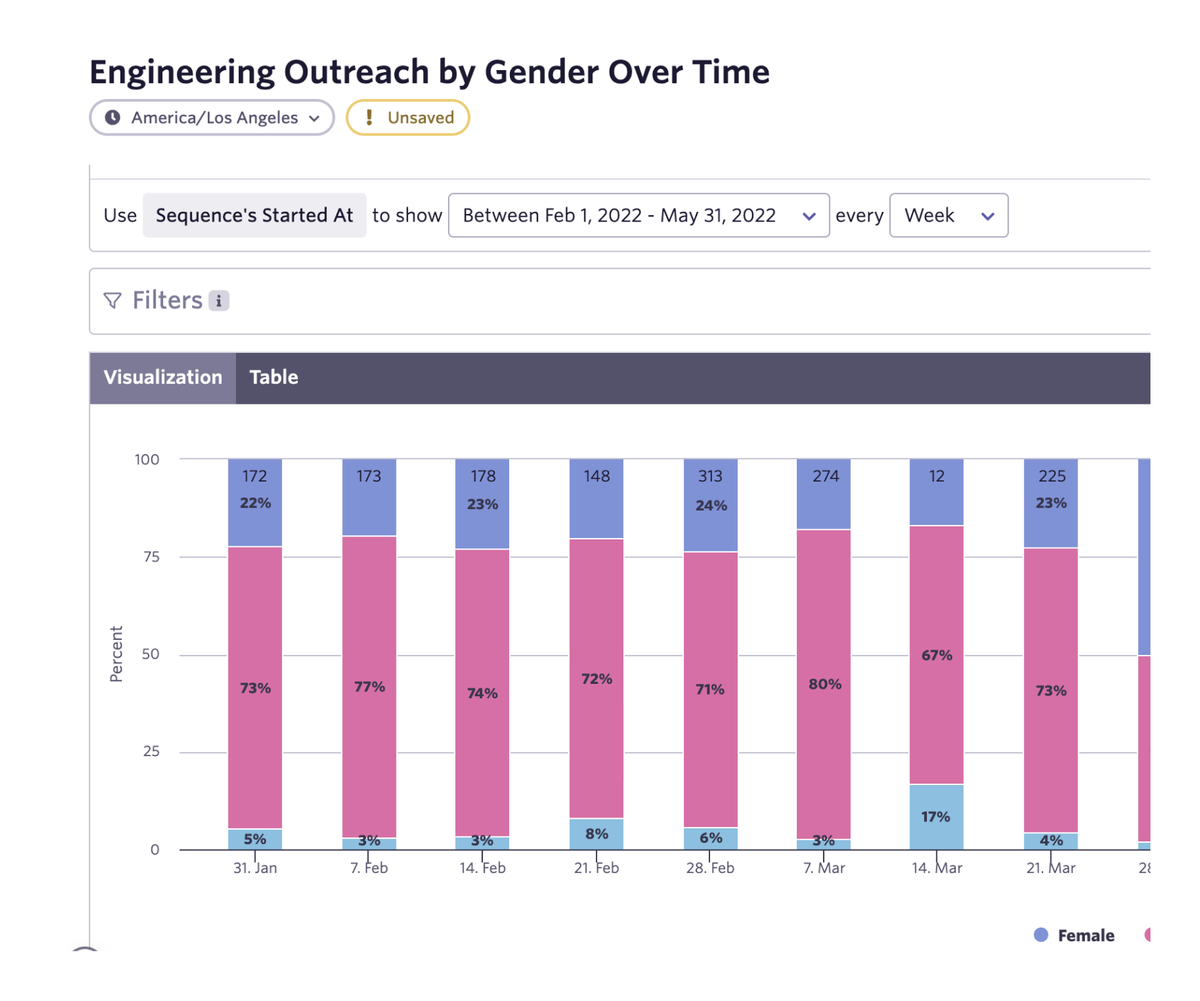
Task: Click the warning icon on the Unsaved badge
Action: [x=368, y=117]
